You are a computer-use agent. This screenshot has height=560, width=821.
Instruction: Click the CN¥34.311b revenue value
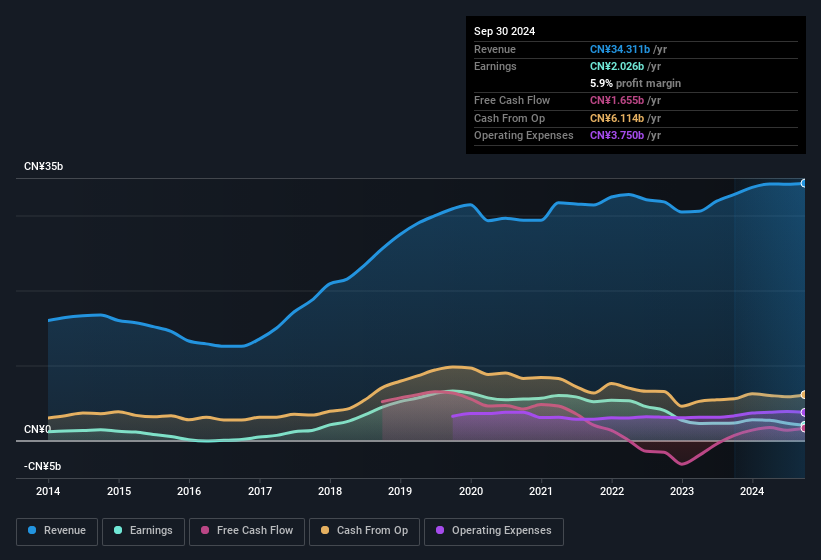click(620, 49)
